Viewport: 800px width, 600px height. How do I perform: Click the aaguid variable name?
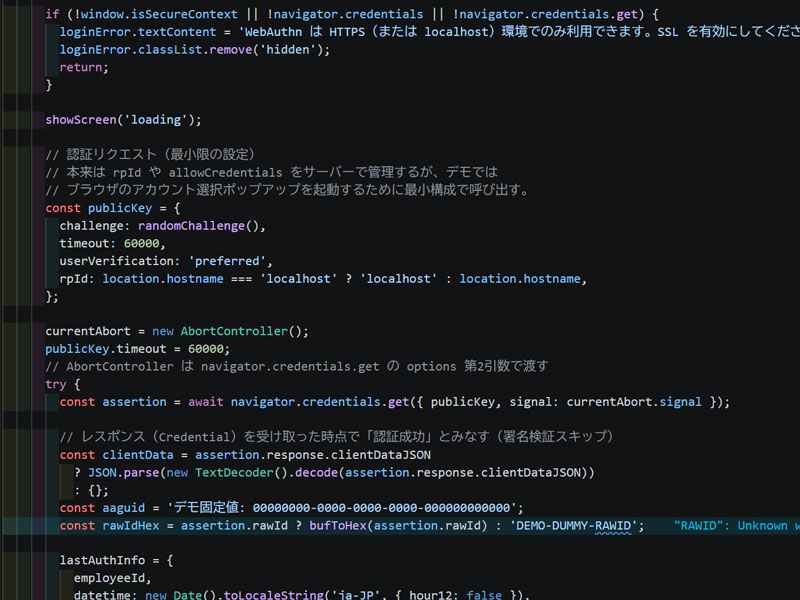123,508
